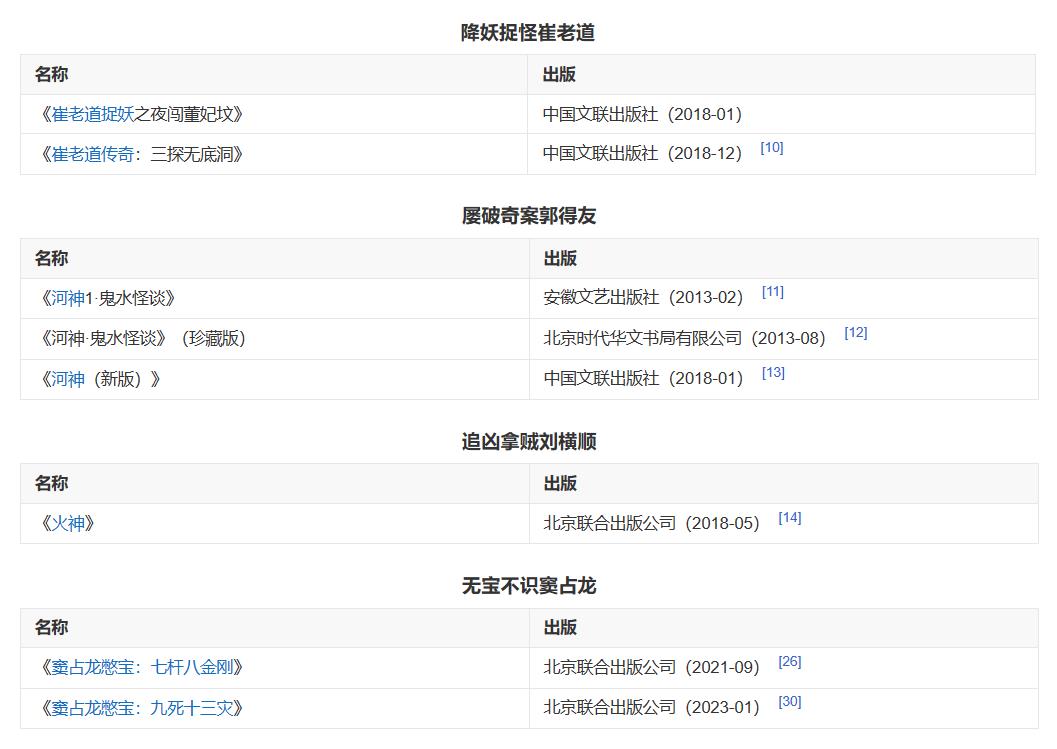The image size is (1057, 749).
Task: Click the 降妖捉怪崔老道 table caption
Action: point(528,33)
